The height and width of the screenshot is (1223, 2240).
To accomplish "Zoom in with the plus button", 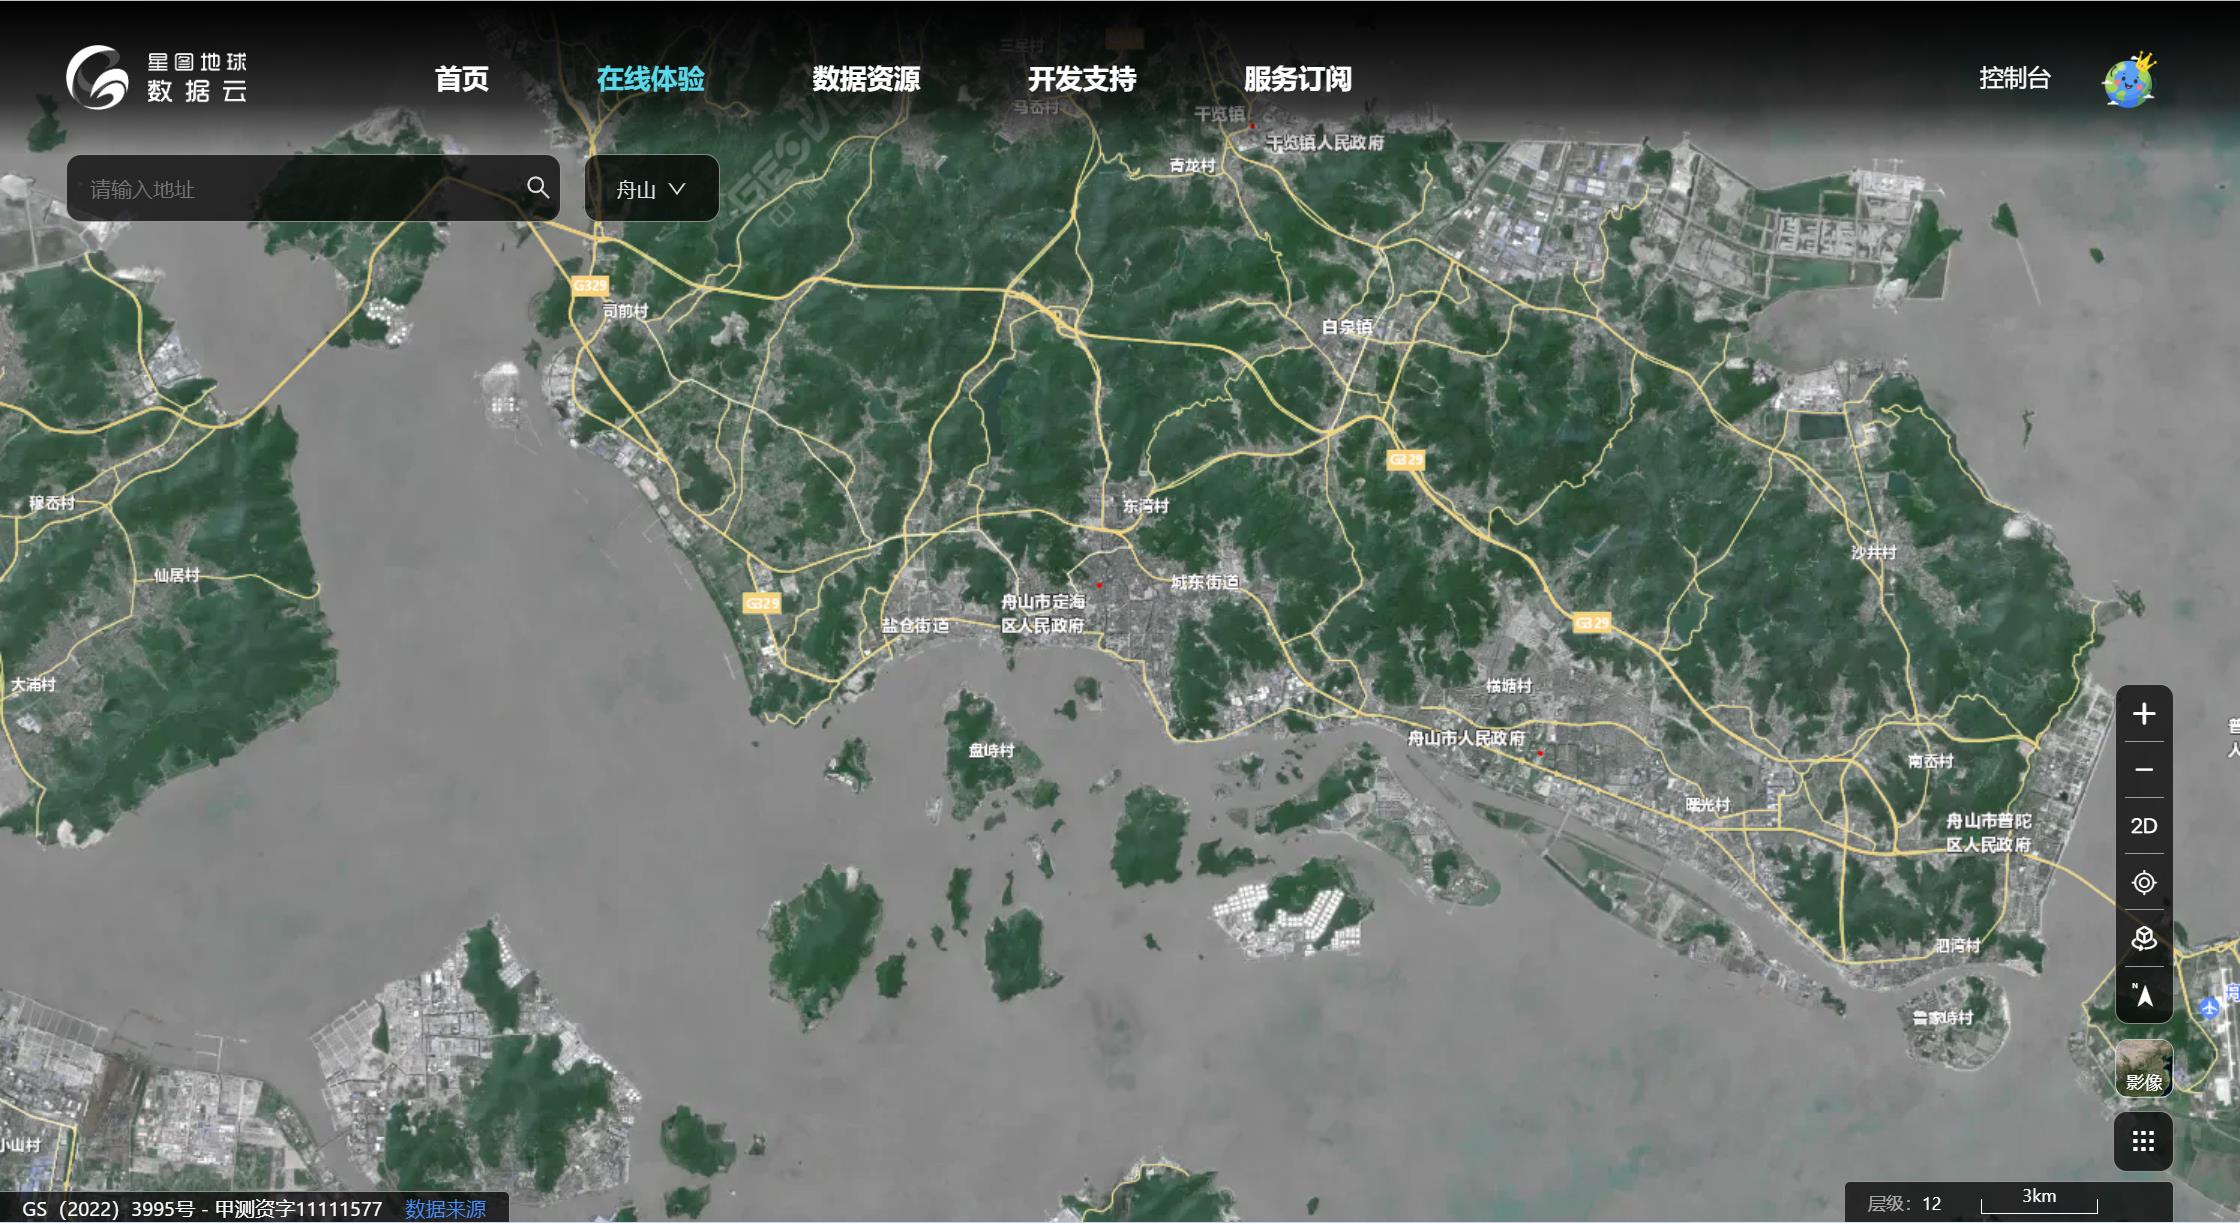I will pyautogui.click(x=2143, y=714).
